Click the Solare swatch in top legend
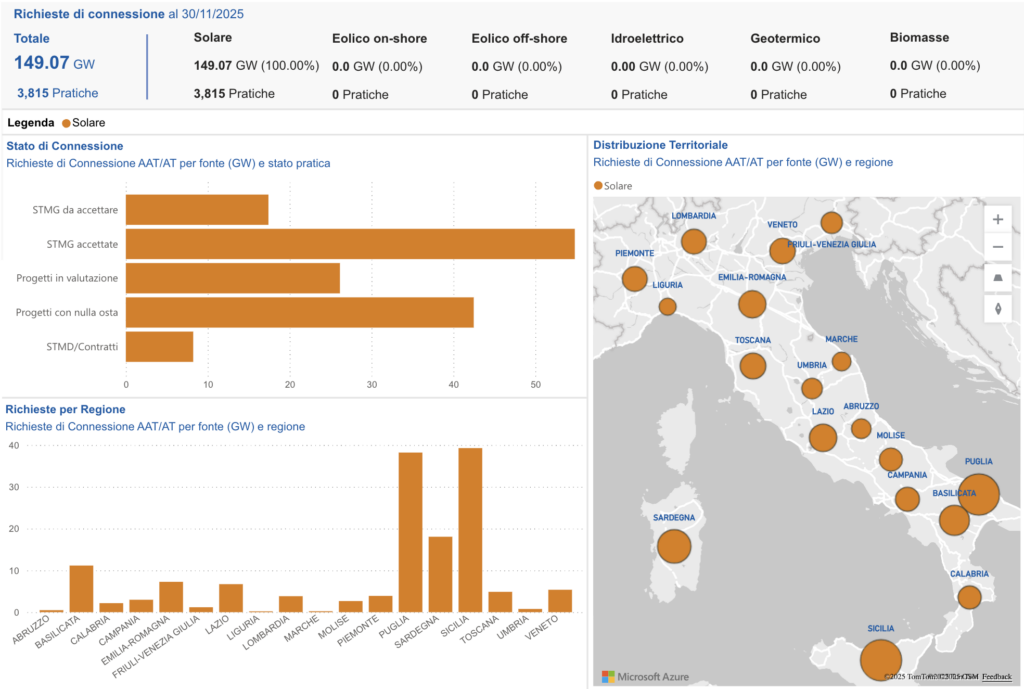The image size is (1024, 689). [67, 123]
